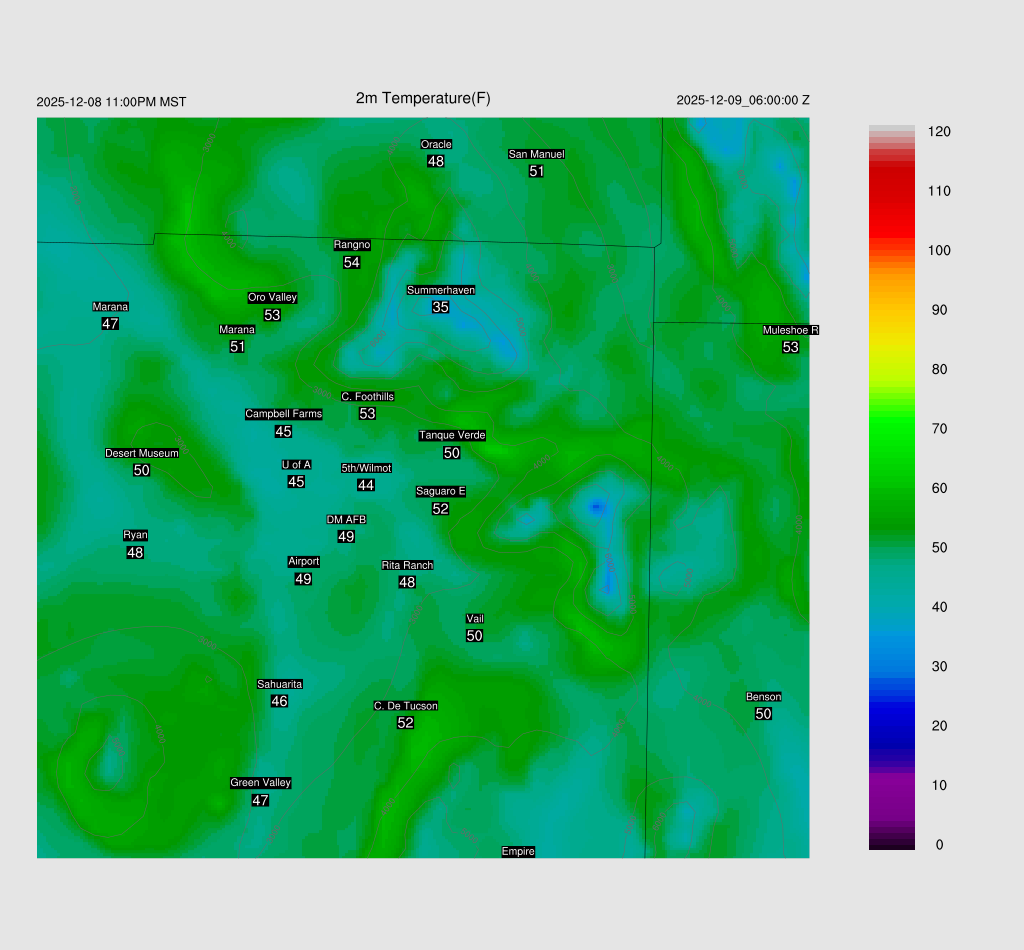The image size is (1024, 950).
Task: Click the Desert Museum station label
Action: (142, 453)
